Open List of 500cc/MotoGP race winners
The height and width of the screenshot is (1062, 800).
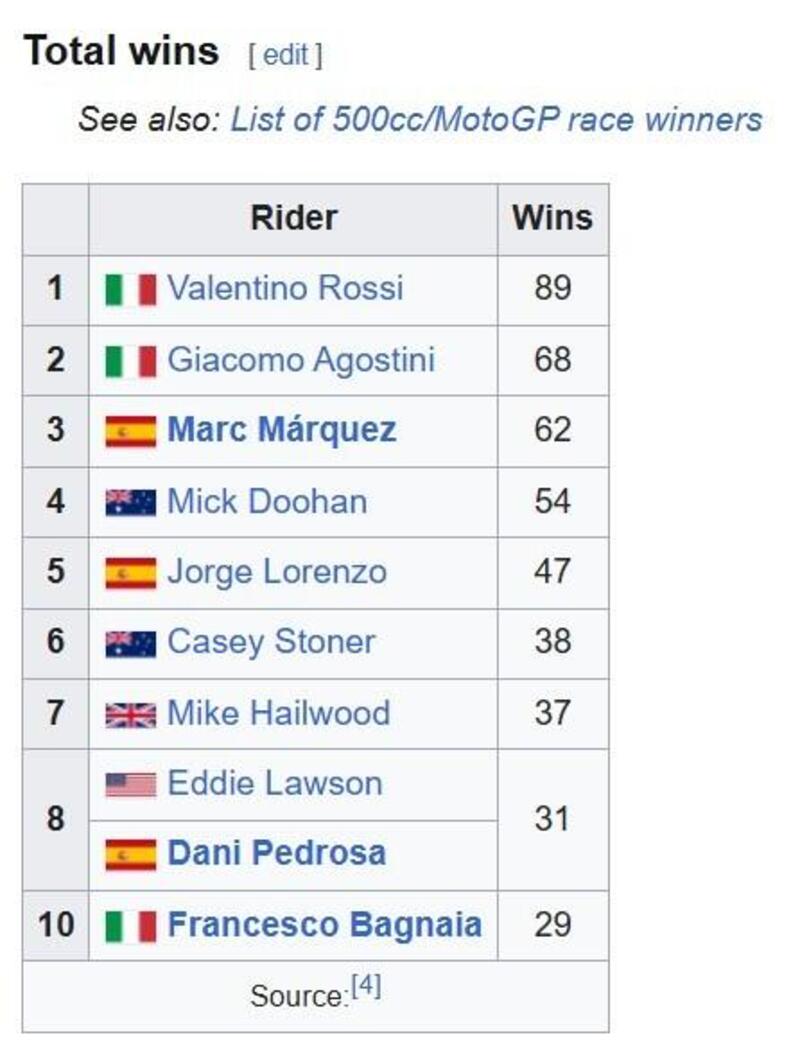point(496,120)
